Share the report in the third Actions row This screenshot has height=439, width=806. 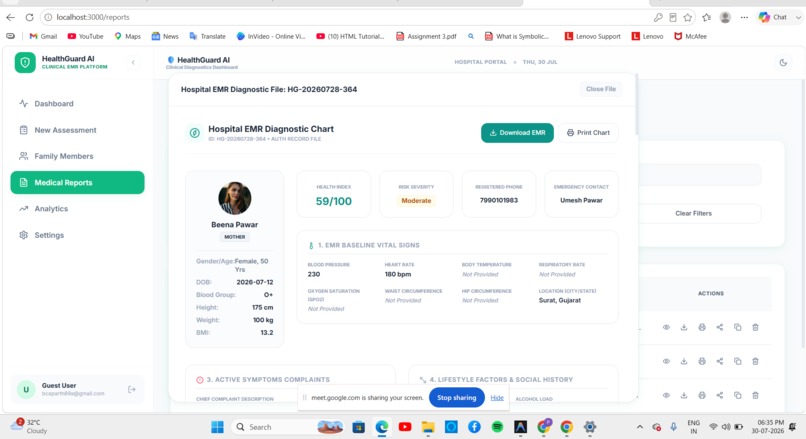[x=720, y=395]
